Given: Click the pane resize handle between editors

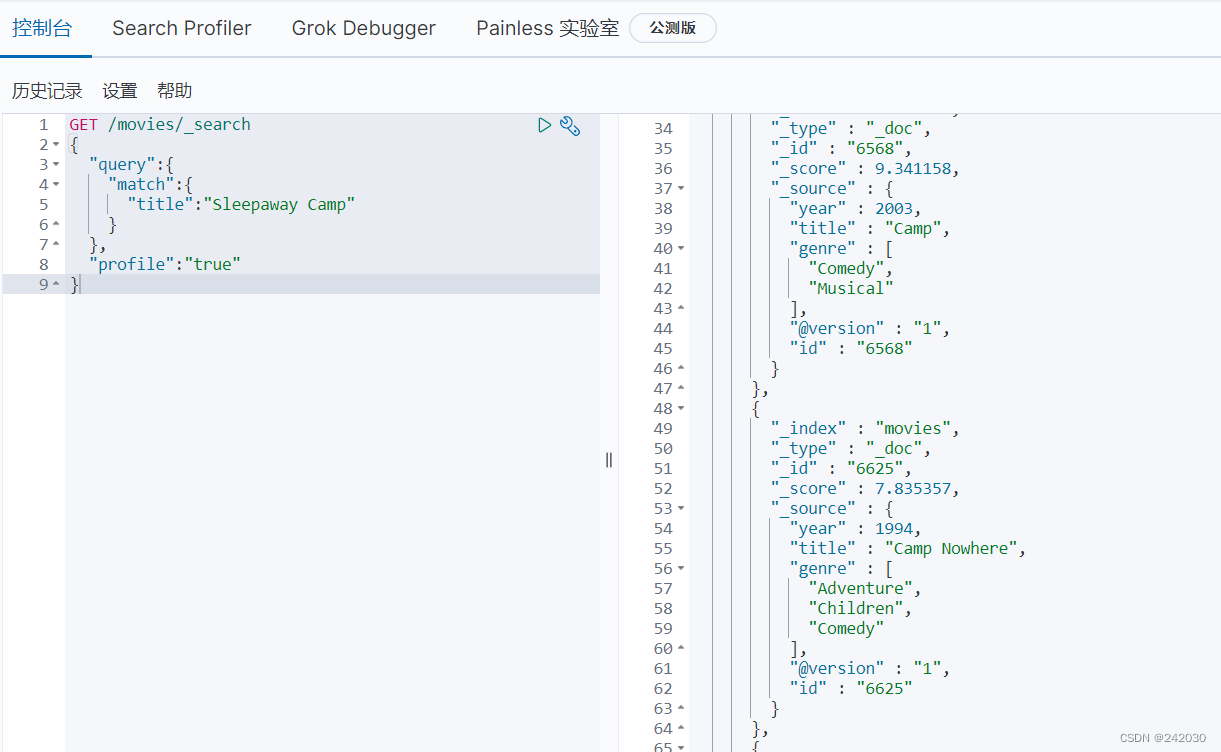Looking at the screenshot, I should pyautogui.click(x=608, y=460).
